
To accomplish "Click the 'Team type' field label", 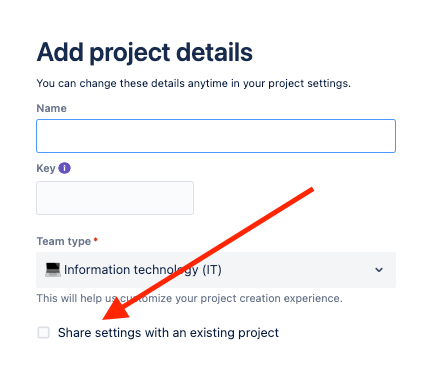I will click(x=64, y=241).
